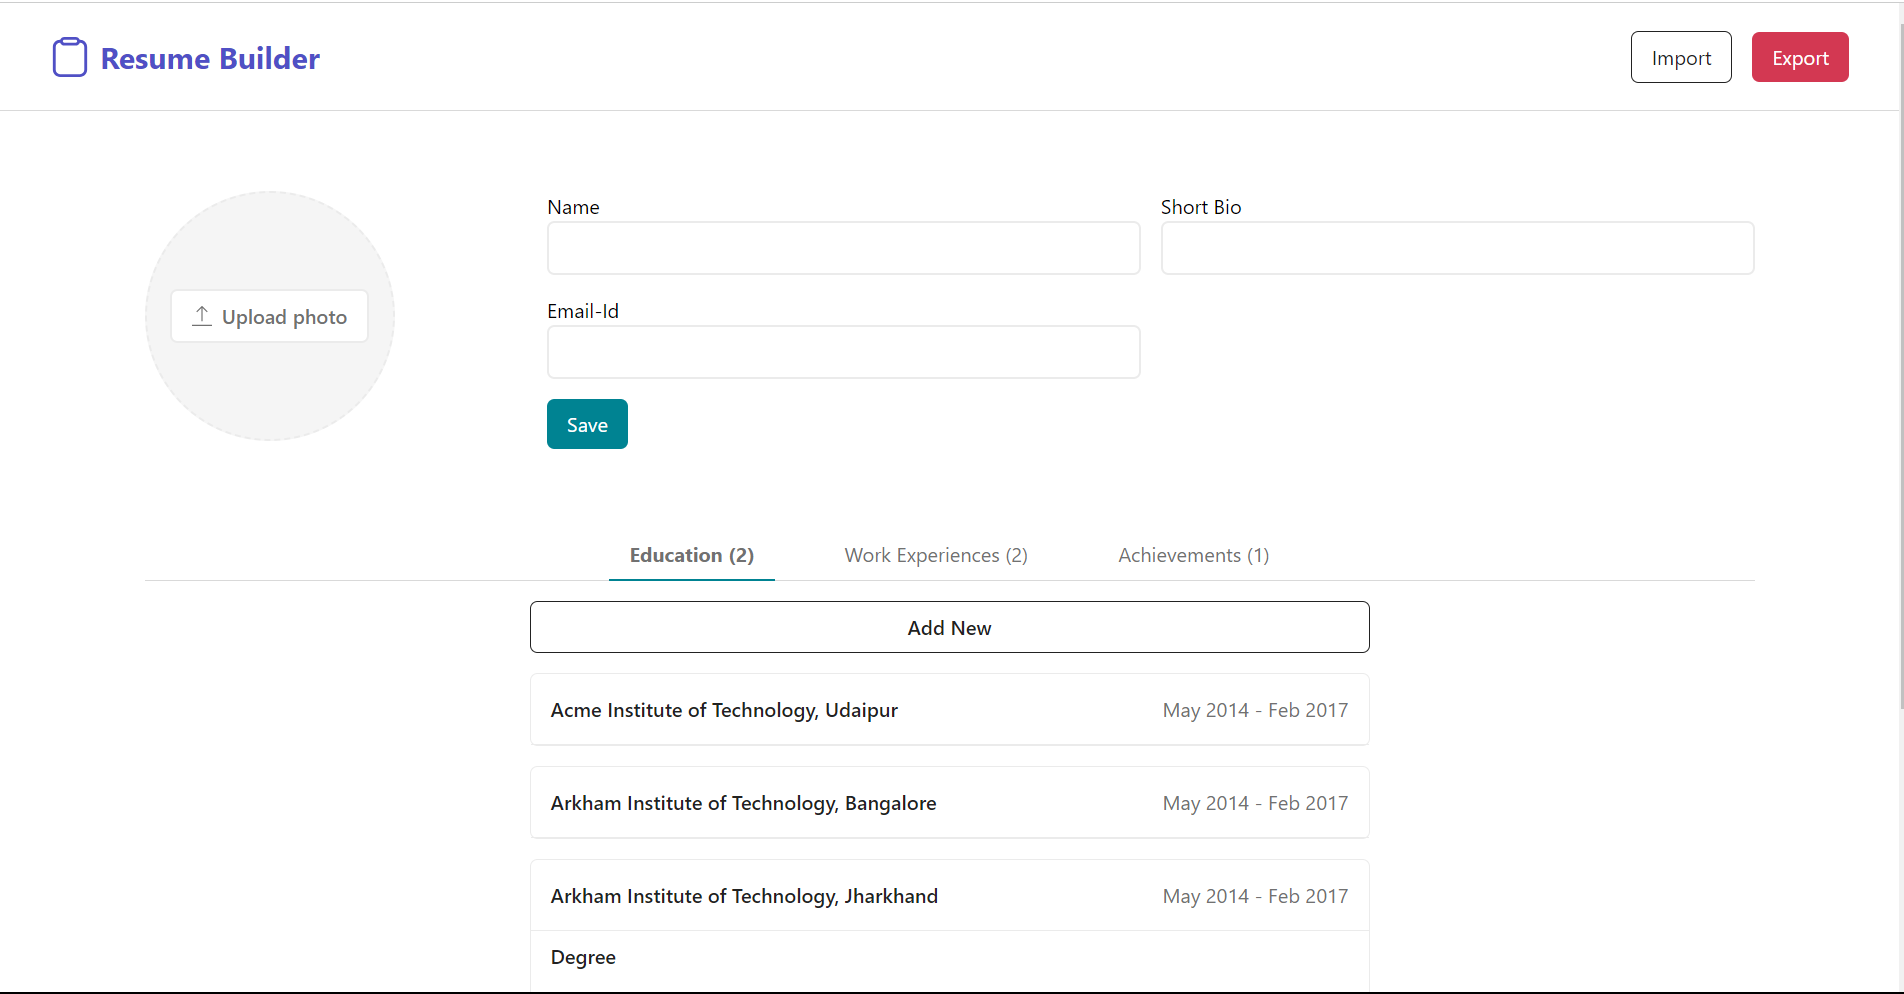
Task: Click the Degree field of the Jharkhand entry
Action: click(x=583, y=957)
